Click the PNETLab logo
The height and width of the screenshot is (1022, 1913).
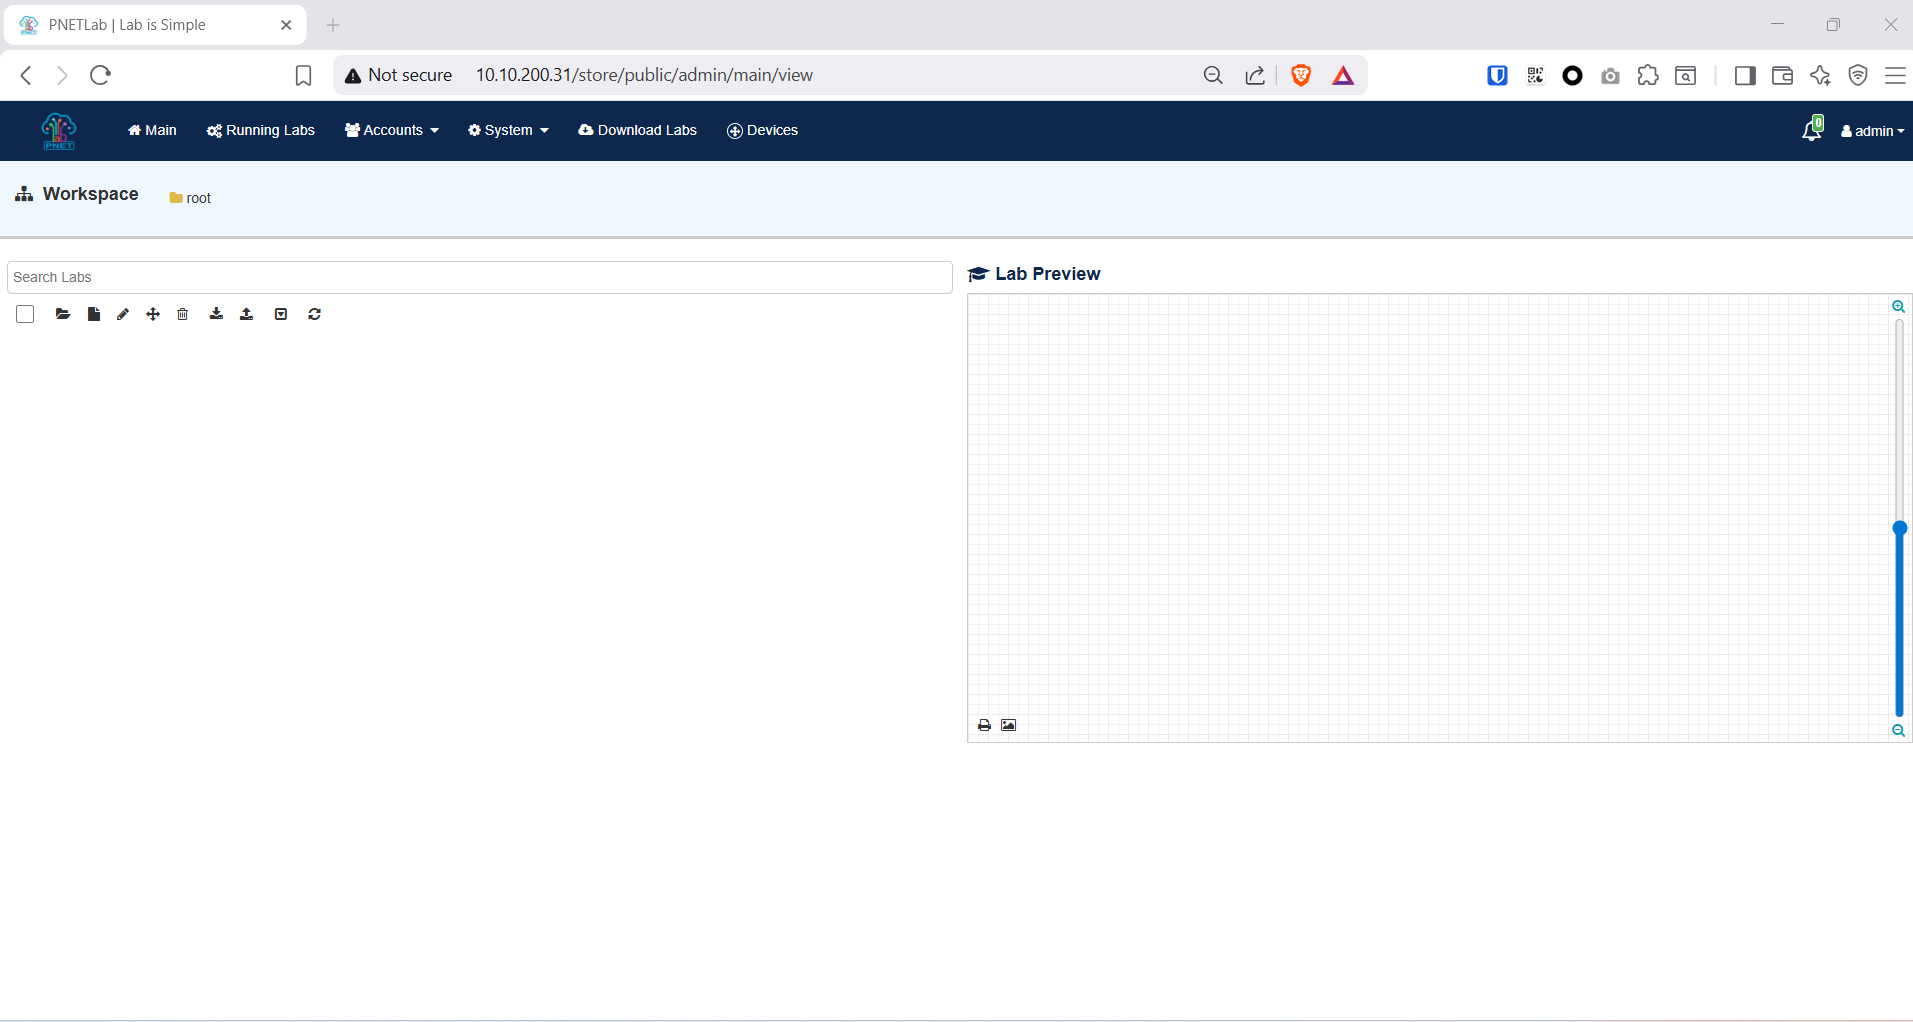coord(59,131)
